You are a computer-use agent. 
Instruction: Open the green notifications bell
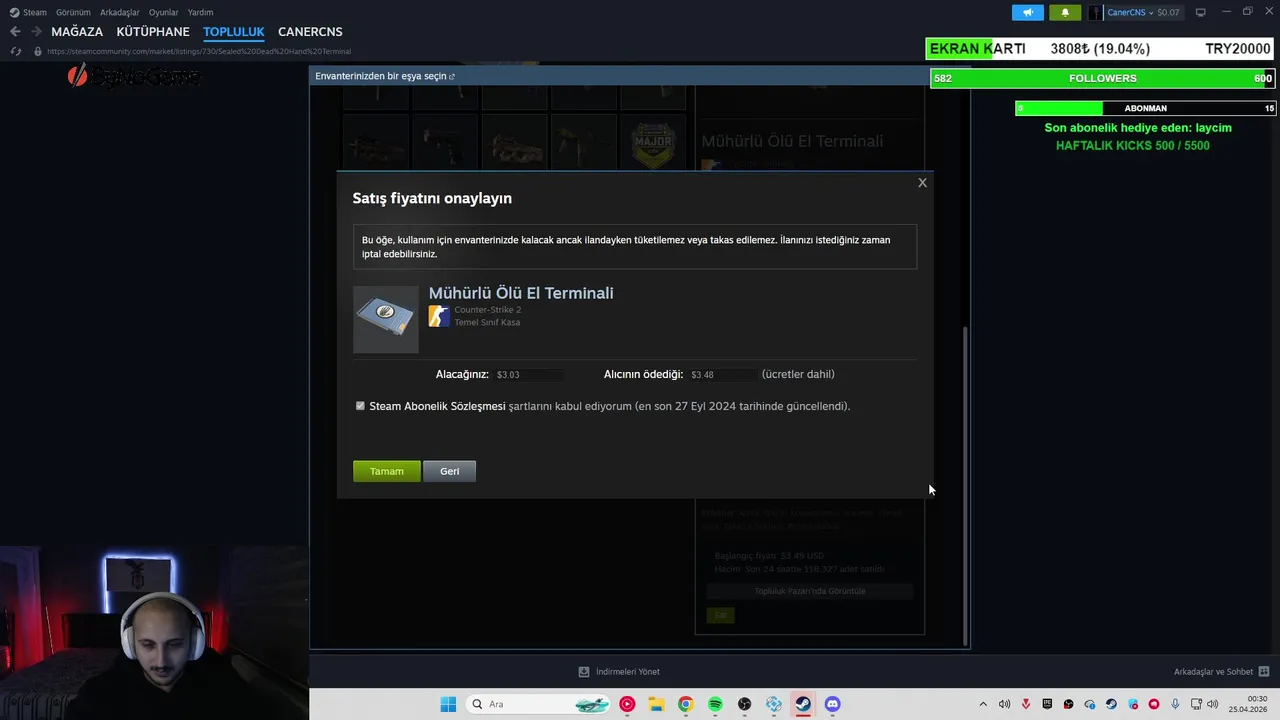(1065, 12)
